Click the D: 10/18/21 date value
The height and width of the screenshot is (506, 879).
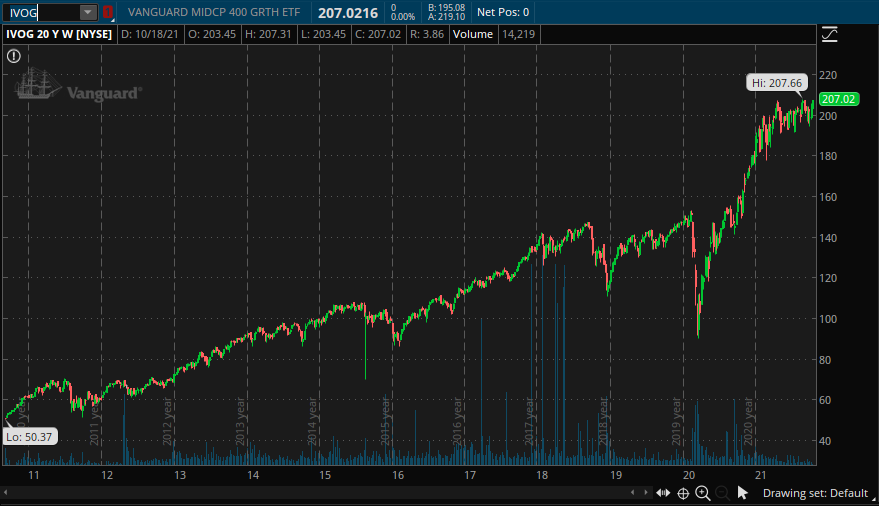[x=150, y=34]
